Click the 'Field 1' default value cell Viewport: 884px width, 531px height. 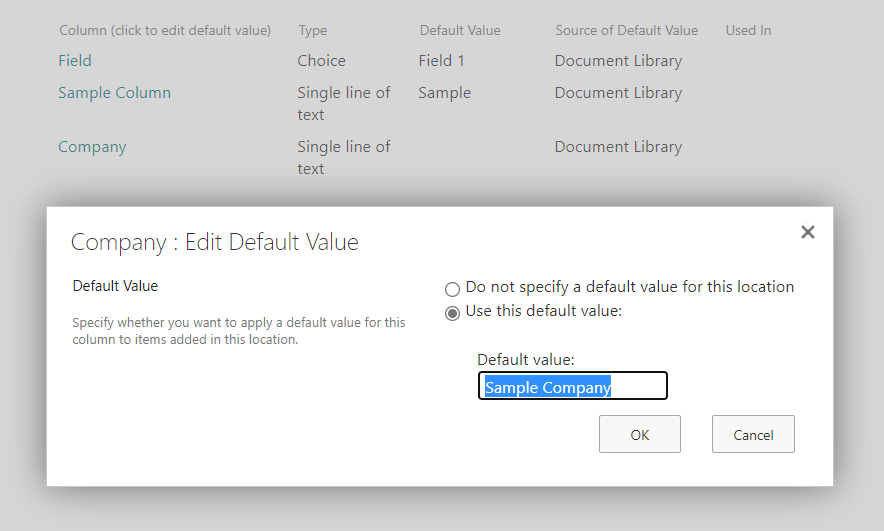coord(441,60)
